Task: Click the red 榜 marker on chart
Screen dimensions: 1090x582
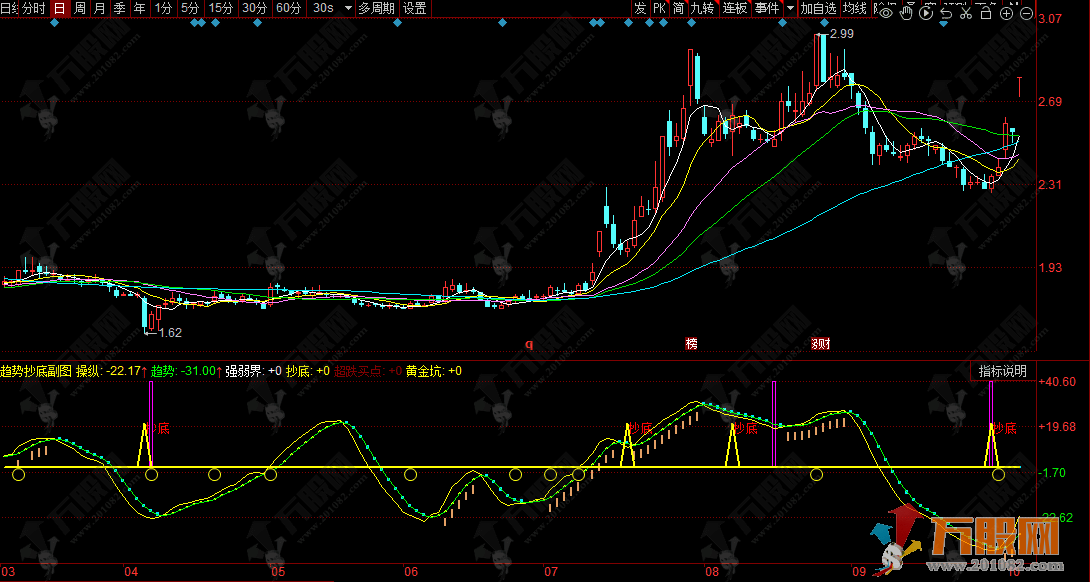Action: click(691, 344)
